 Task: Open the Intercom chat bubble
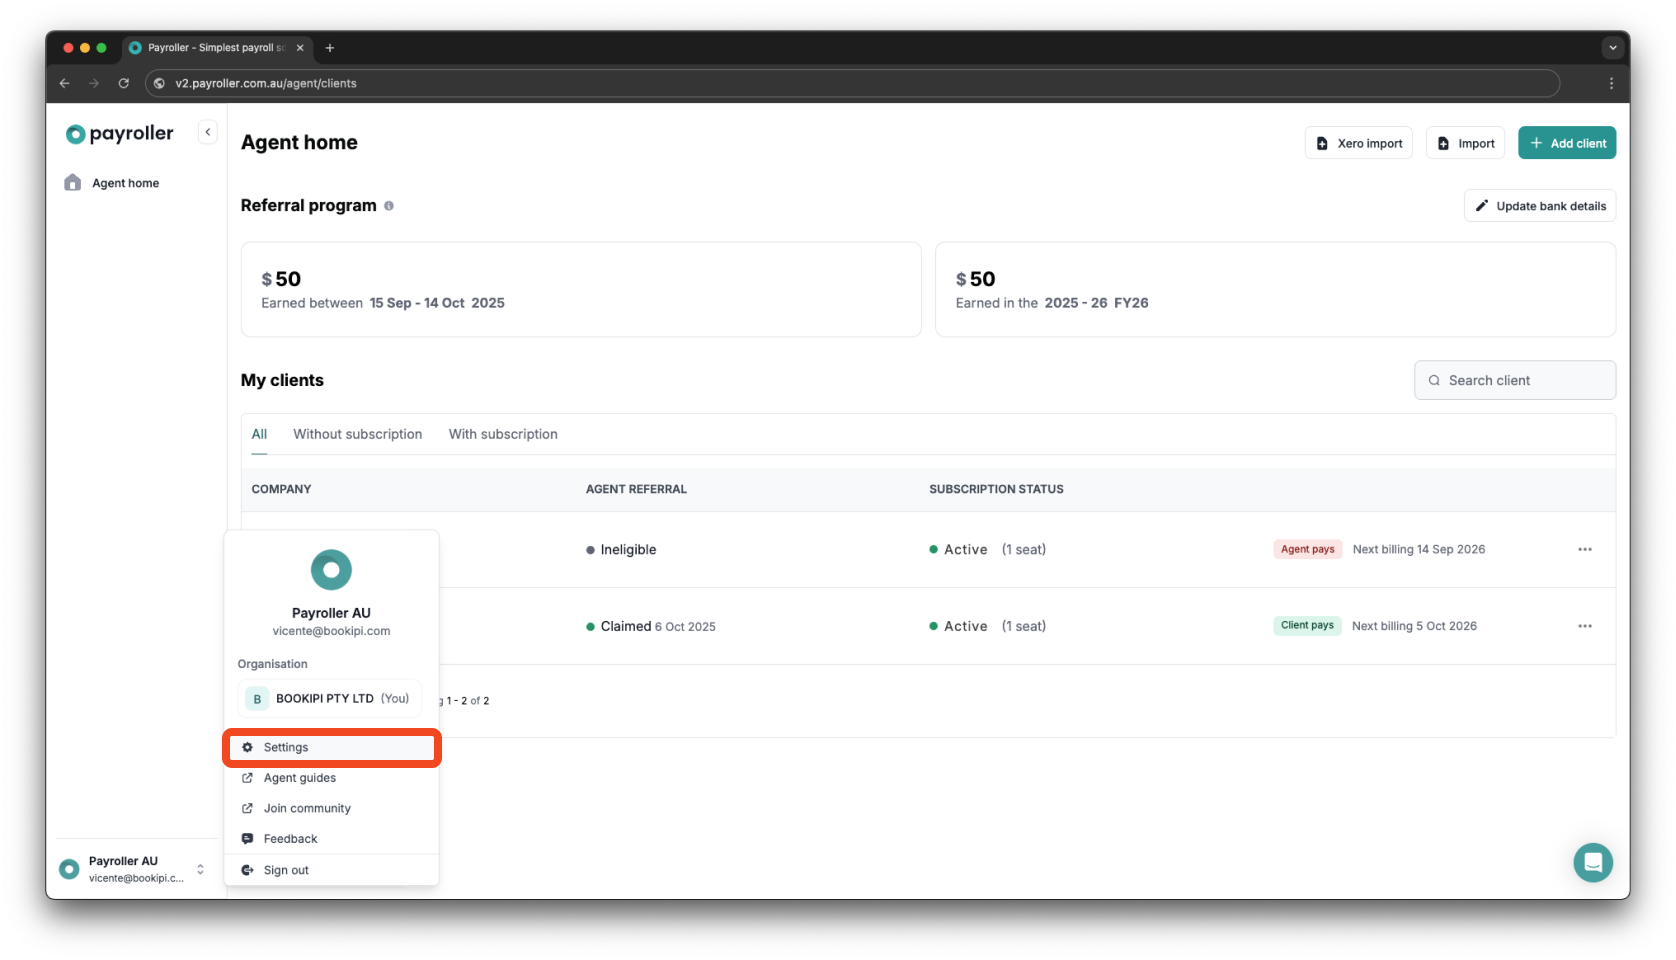pos(1594,862)
